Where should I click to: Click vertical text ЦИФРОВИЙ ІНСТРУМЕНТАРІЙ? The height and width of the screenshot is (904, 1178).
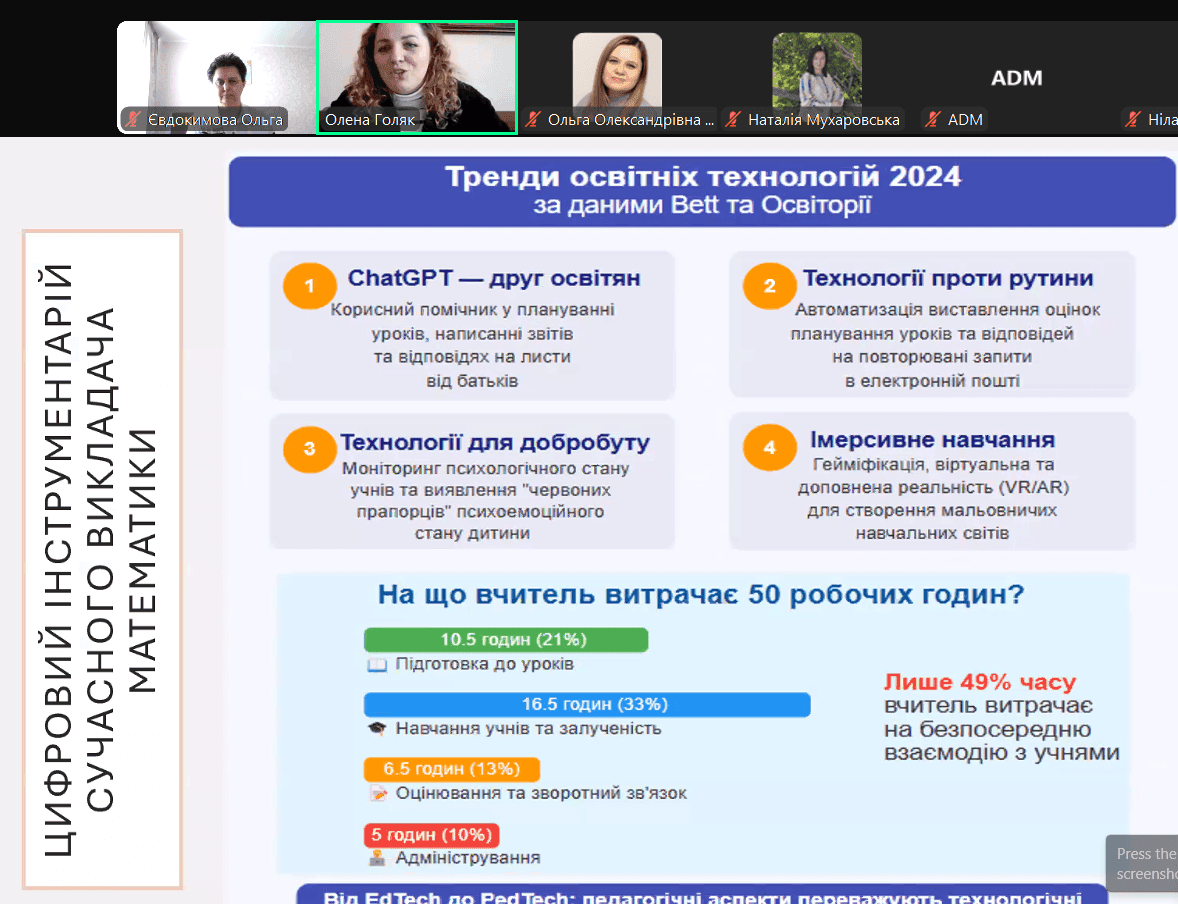pos(58,561)
